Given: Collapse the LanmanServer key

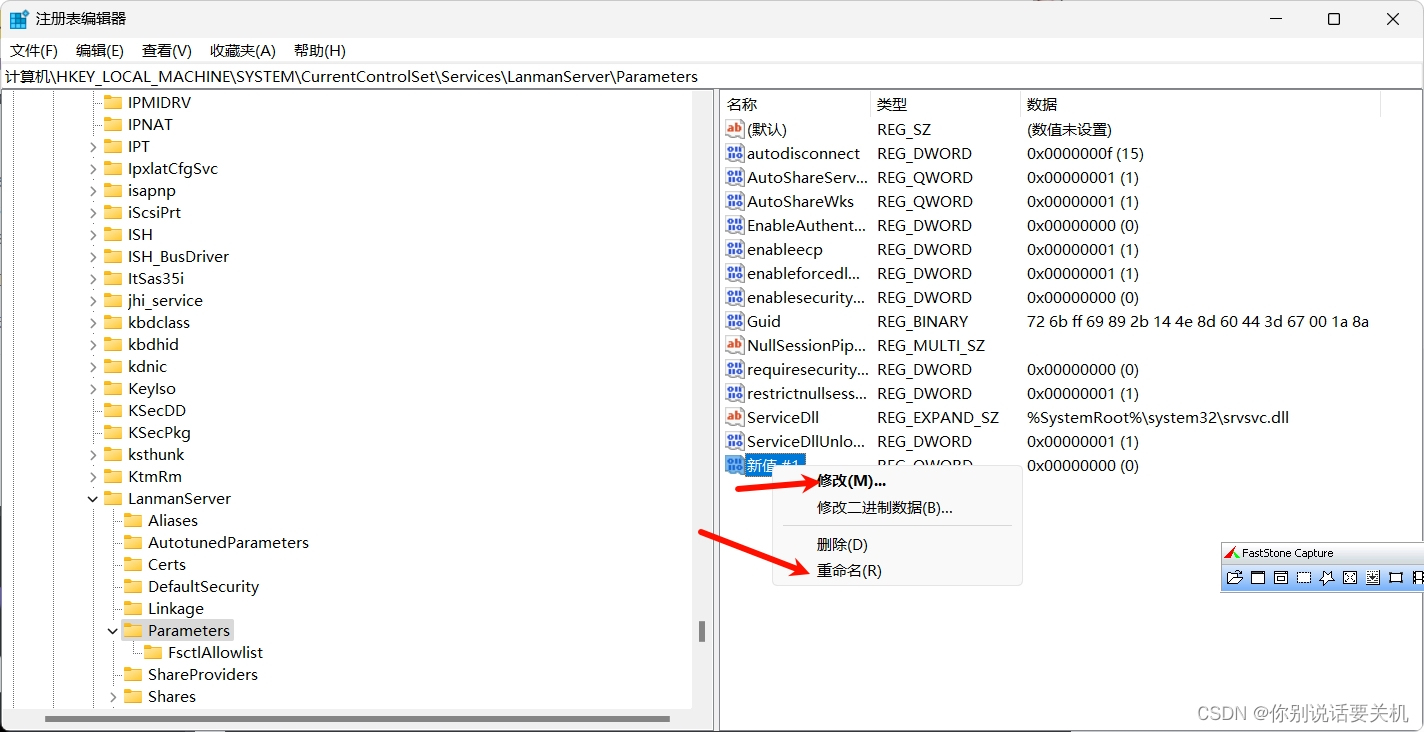Looking at the screenshot, I should (x=93, y=498).
